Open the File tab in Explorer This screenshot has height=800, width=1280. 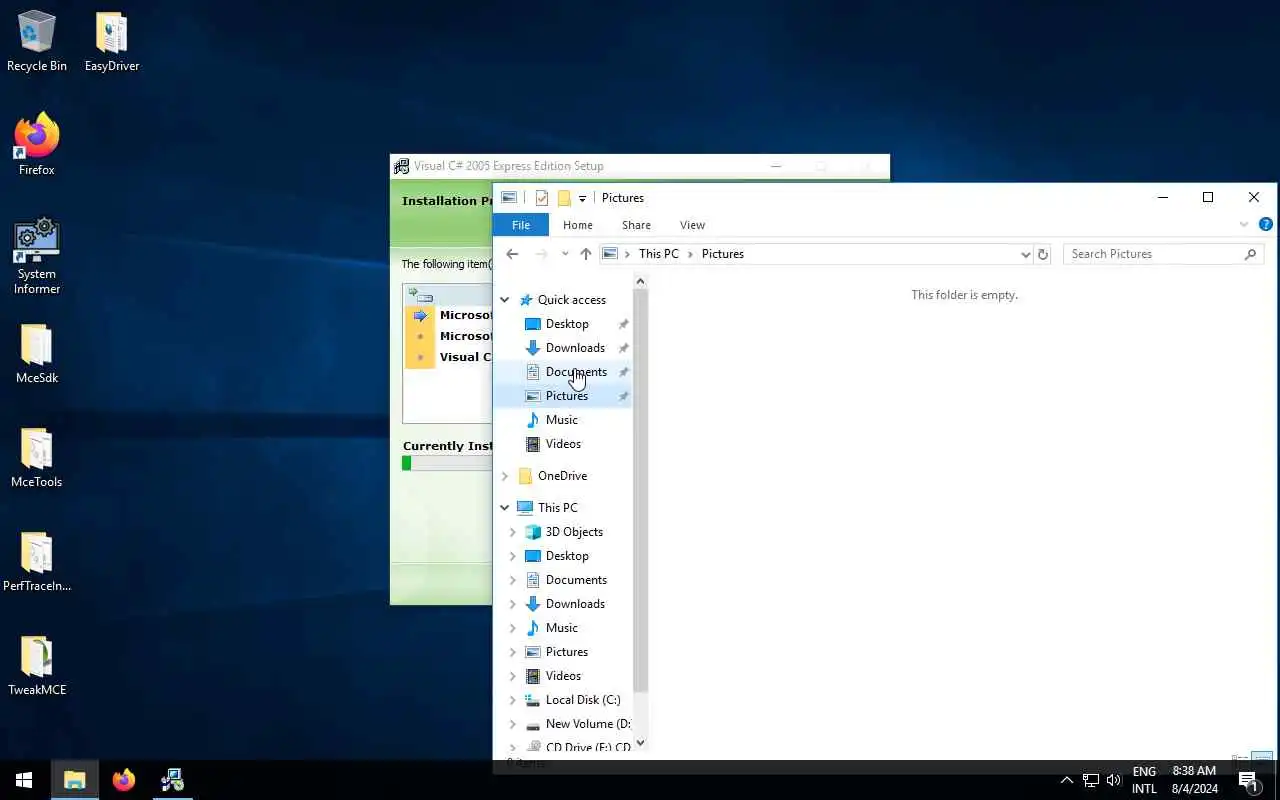point(521,225)
